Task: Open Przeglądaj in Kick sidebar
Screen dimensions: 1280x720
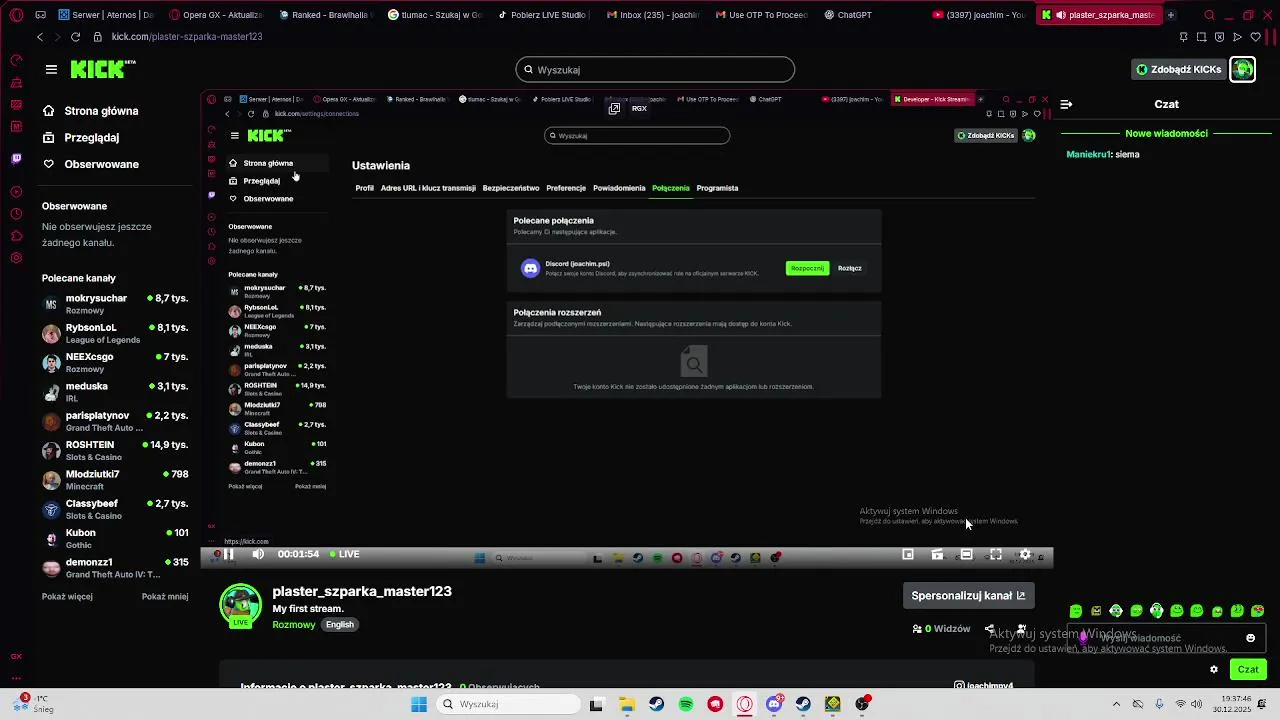Action: [x=81, y=137]
